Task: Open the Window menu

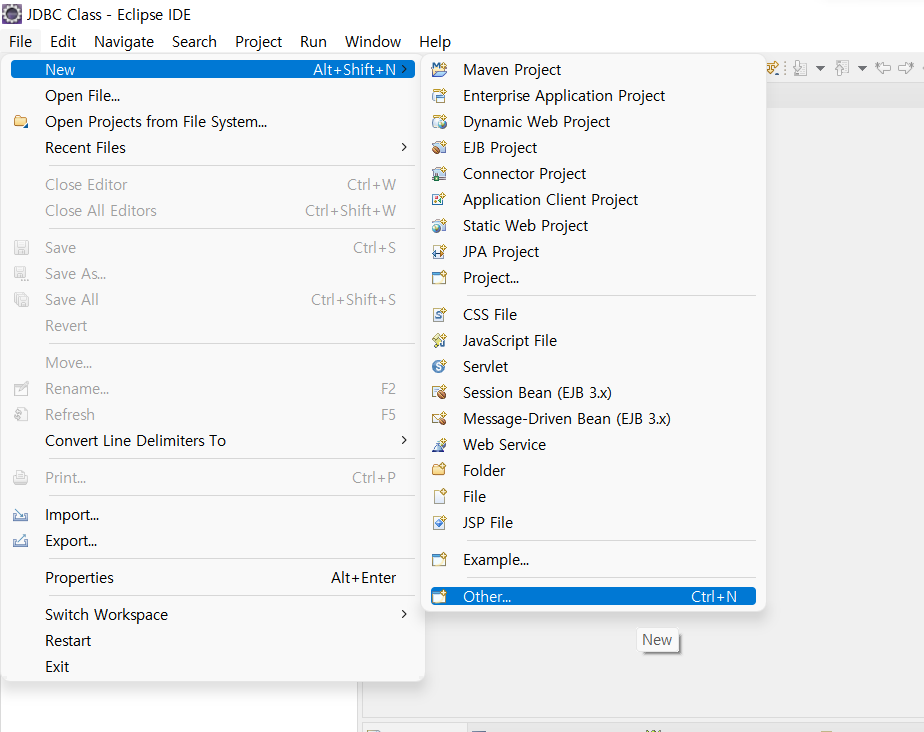Action: (373, 42)
